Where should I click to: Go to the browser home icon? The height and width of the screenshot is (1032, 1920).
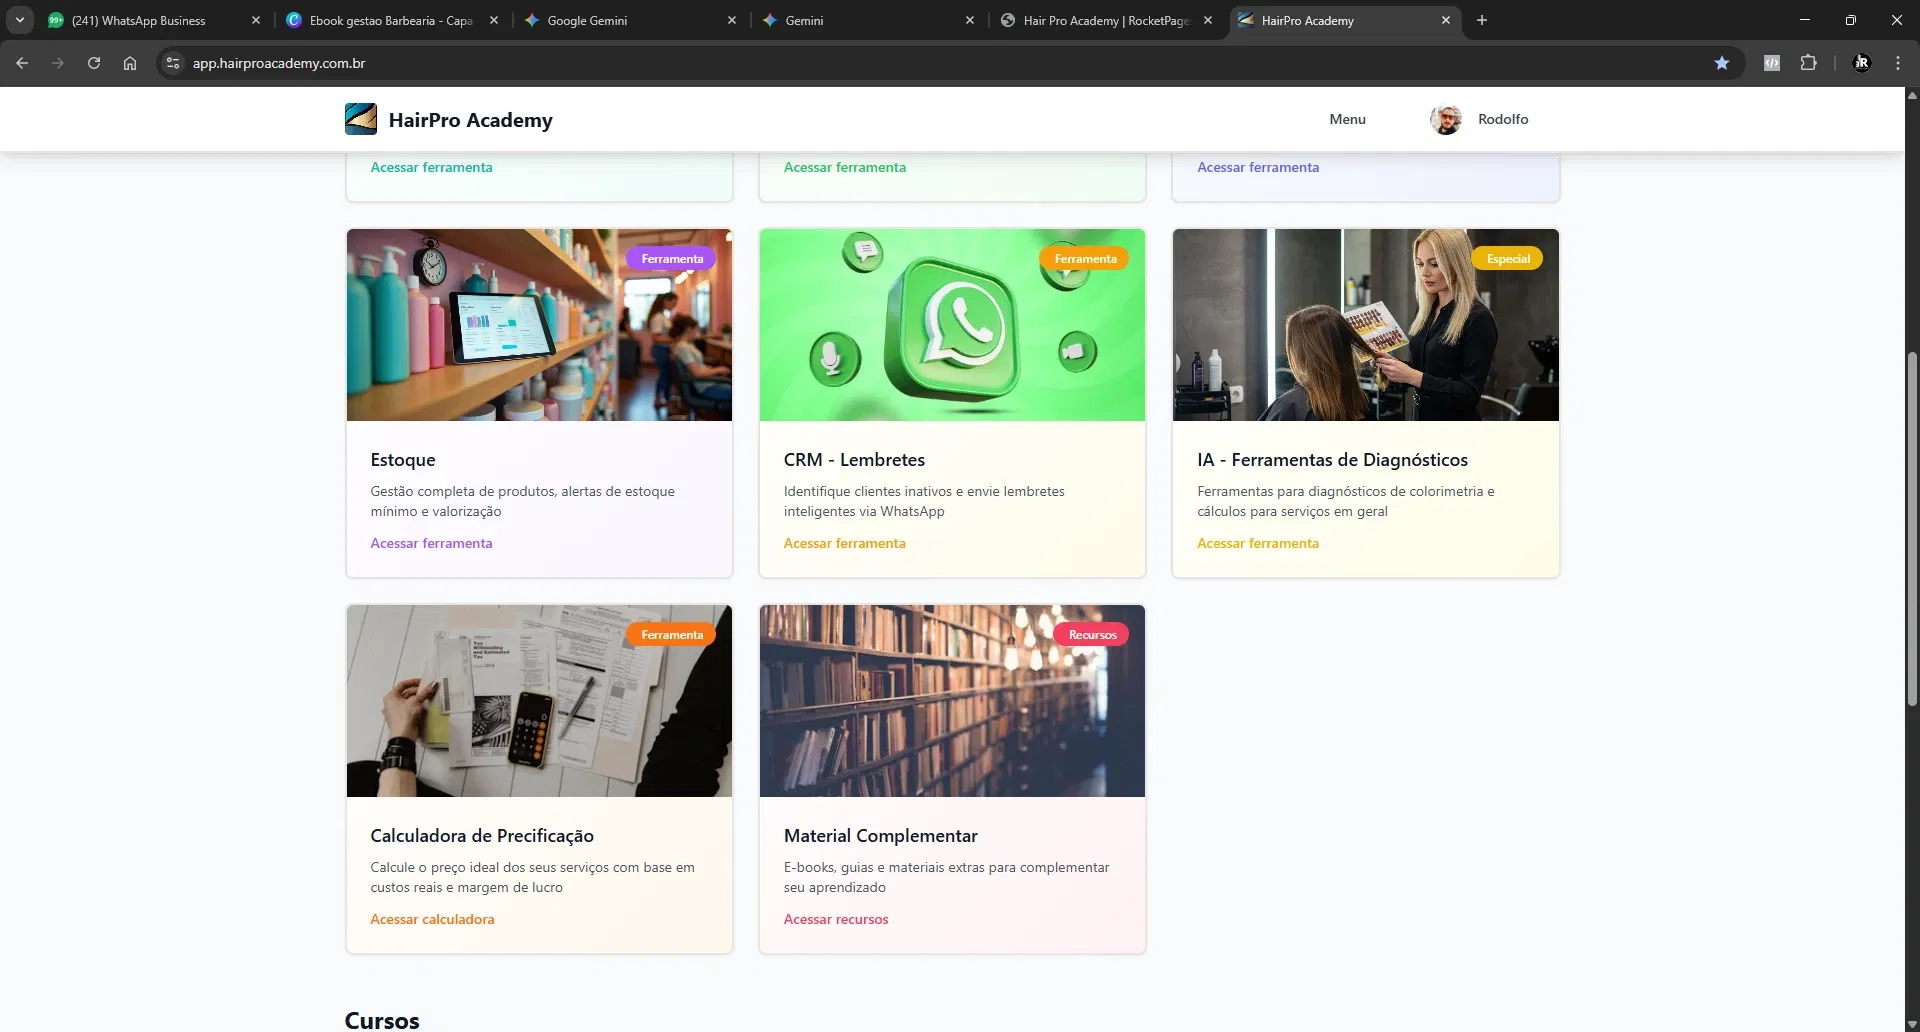[130, 63]
